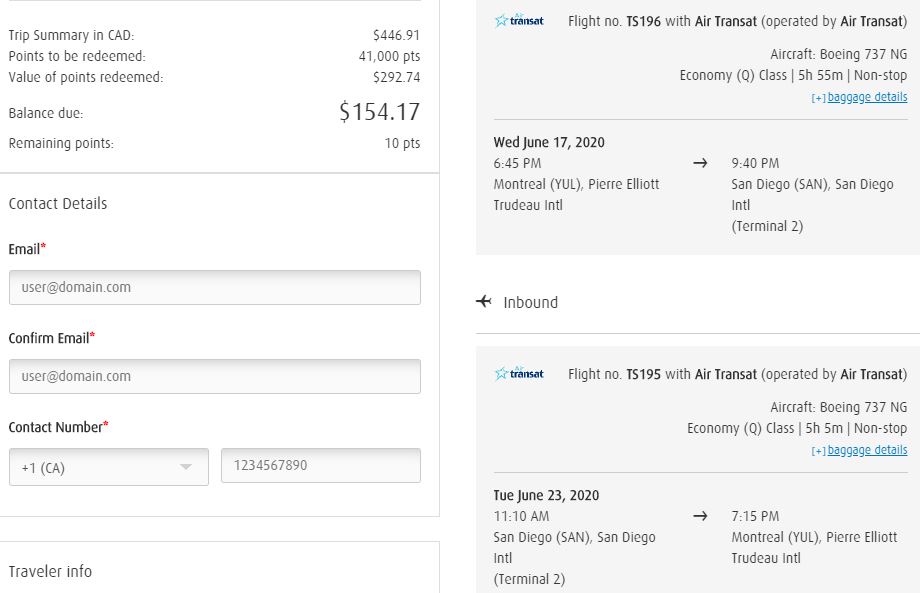
Task: Click the 41,000 pts points to be redeemed value
Action: pyautogui.click(x=389, y=56)
